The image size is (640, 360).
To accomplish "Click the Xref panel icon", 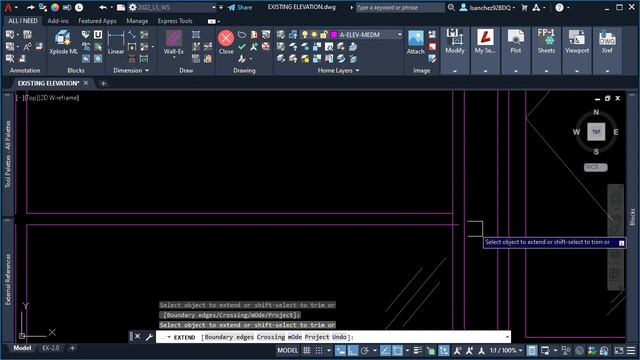I will [607, 42].
